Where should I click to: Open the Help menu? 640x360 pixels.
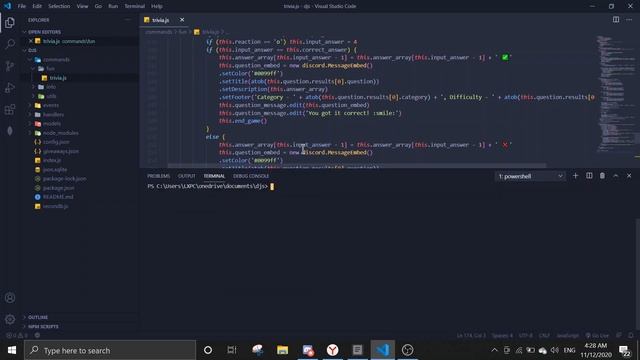click(157, 6)
